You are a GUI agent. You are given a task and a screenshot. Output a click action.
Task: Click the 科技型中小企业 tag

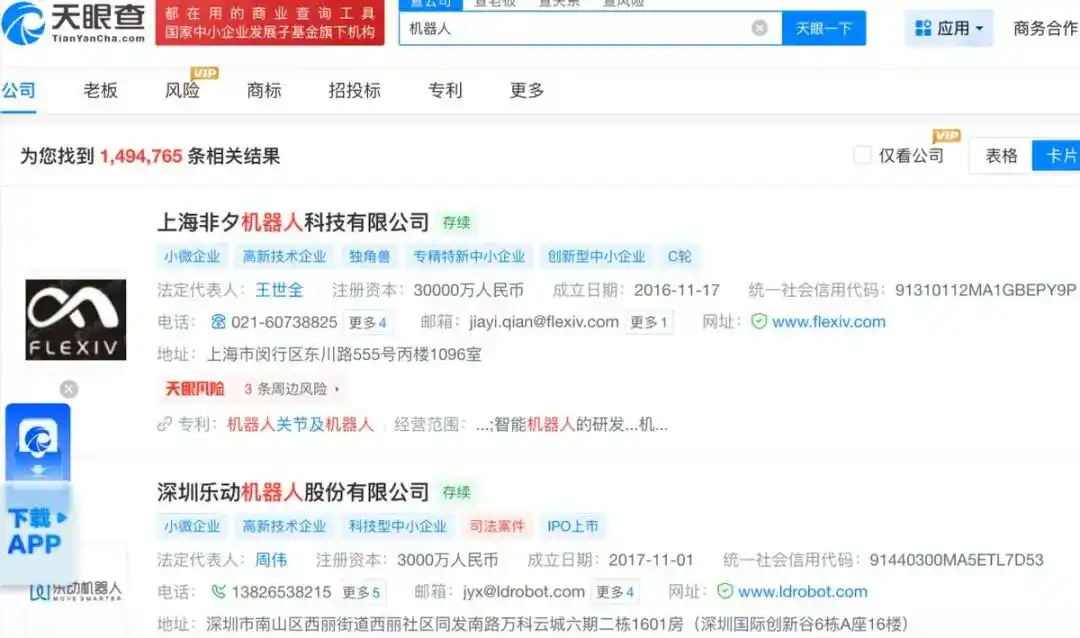[x=397, y=526]
